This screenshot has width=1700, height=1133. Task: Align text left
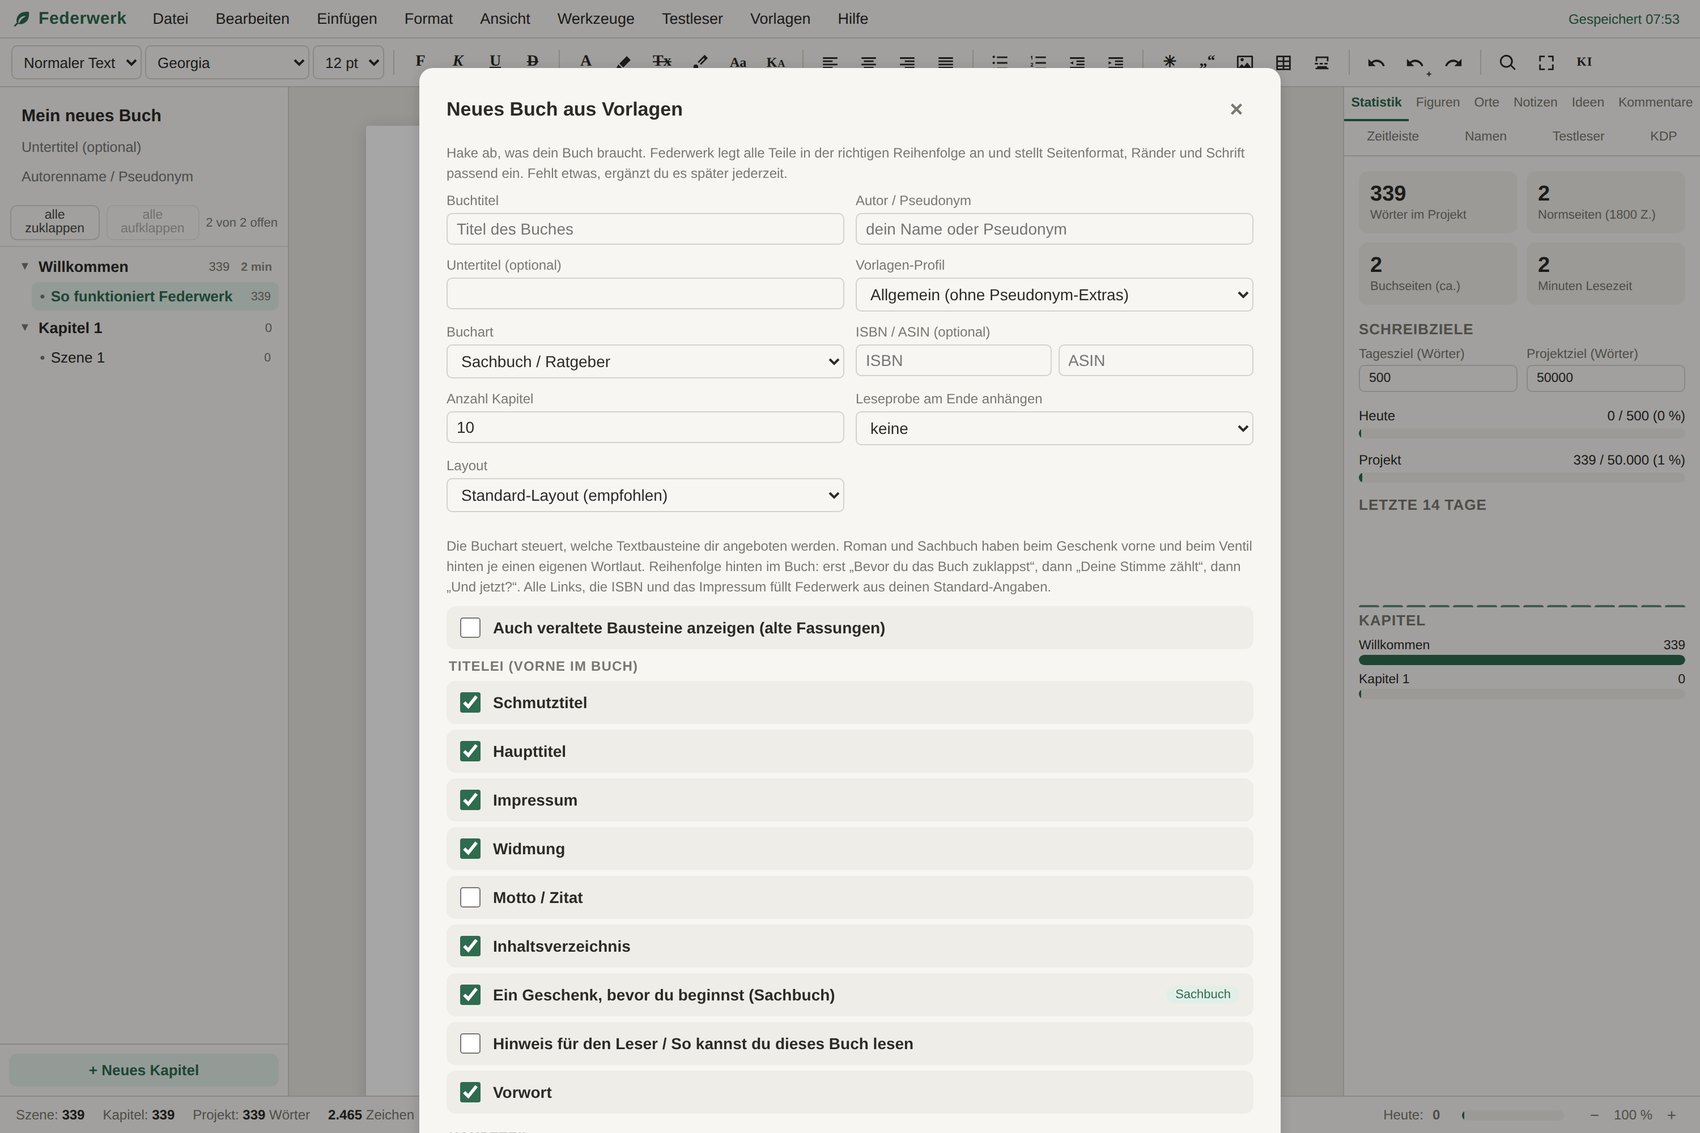pos(830,62)
